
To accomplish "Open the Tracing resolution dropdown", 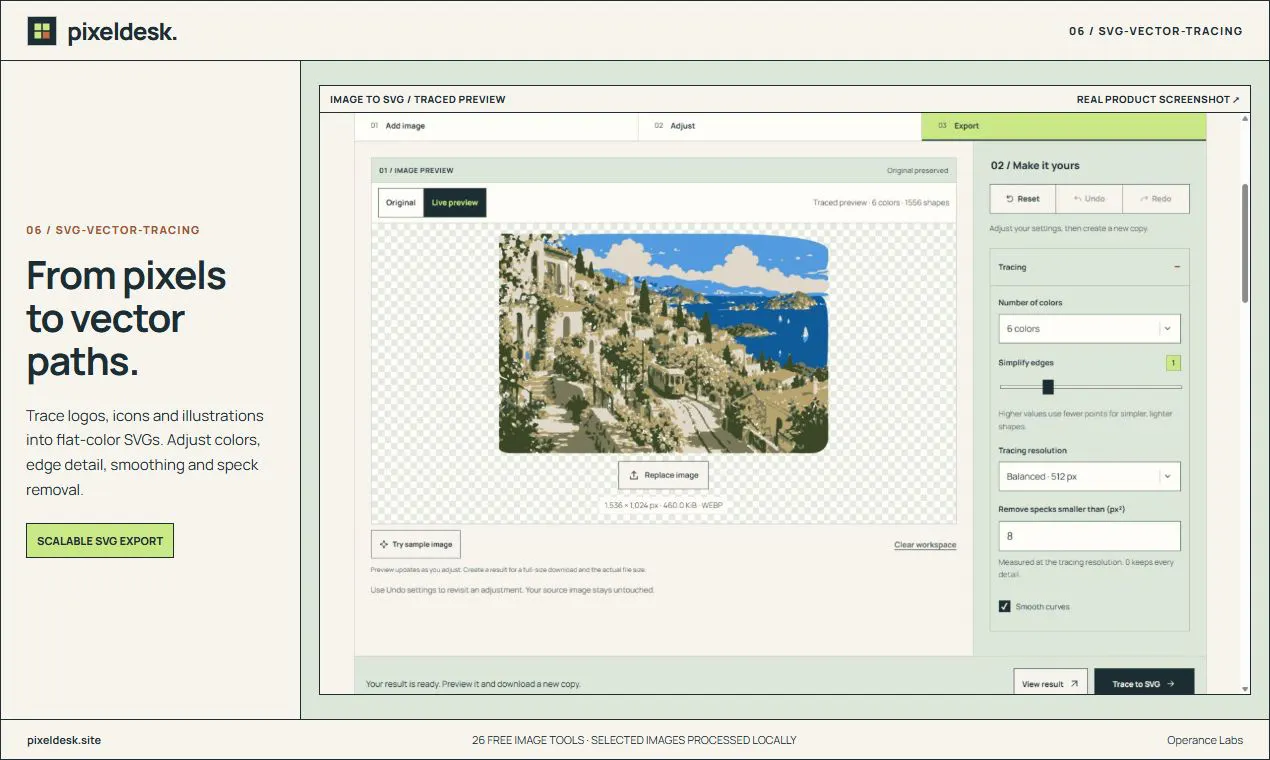I will [1089, 477].
